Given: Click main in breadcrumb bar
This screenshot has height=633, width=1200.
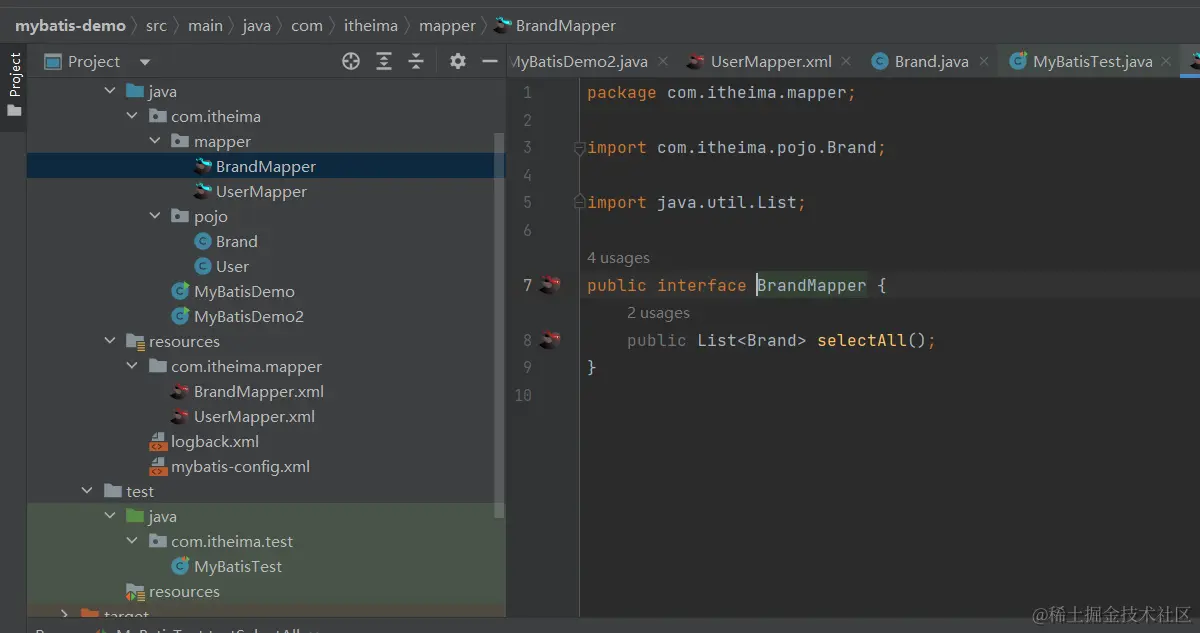Looking at the screenshot, I should 205,25.
